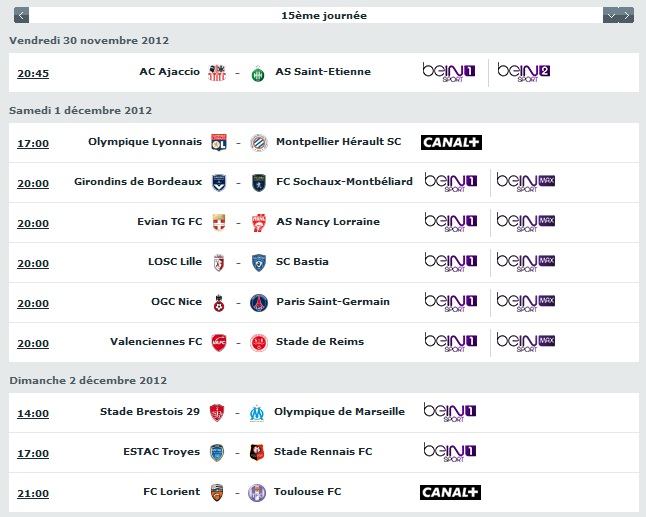Open the 20:45 AC Ajaccio match time link
Viewport: 646px width, 517px height.
pos(33,73)
